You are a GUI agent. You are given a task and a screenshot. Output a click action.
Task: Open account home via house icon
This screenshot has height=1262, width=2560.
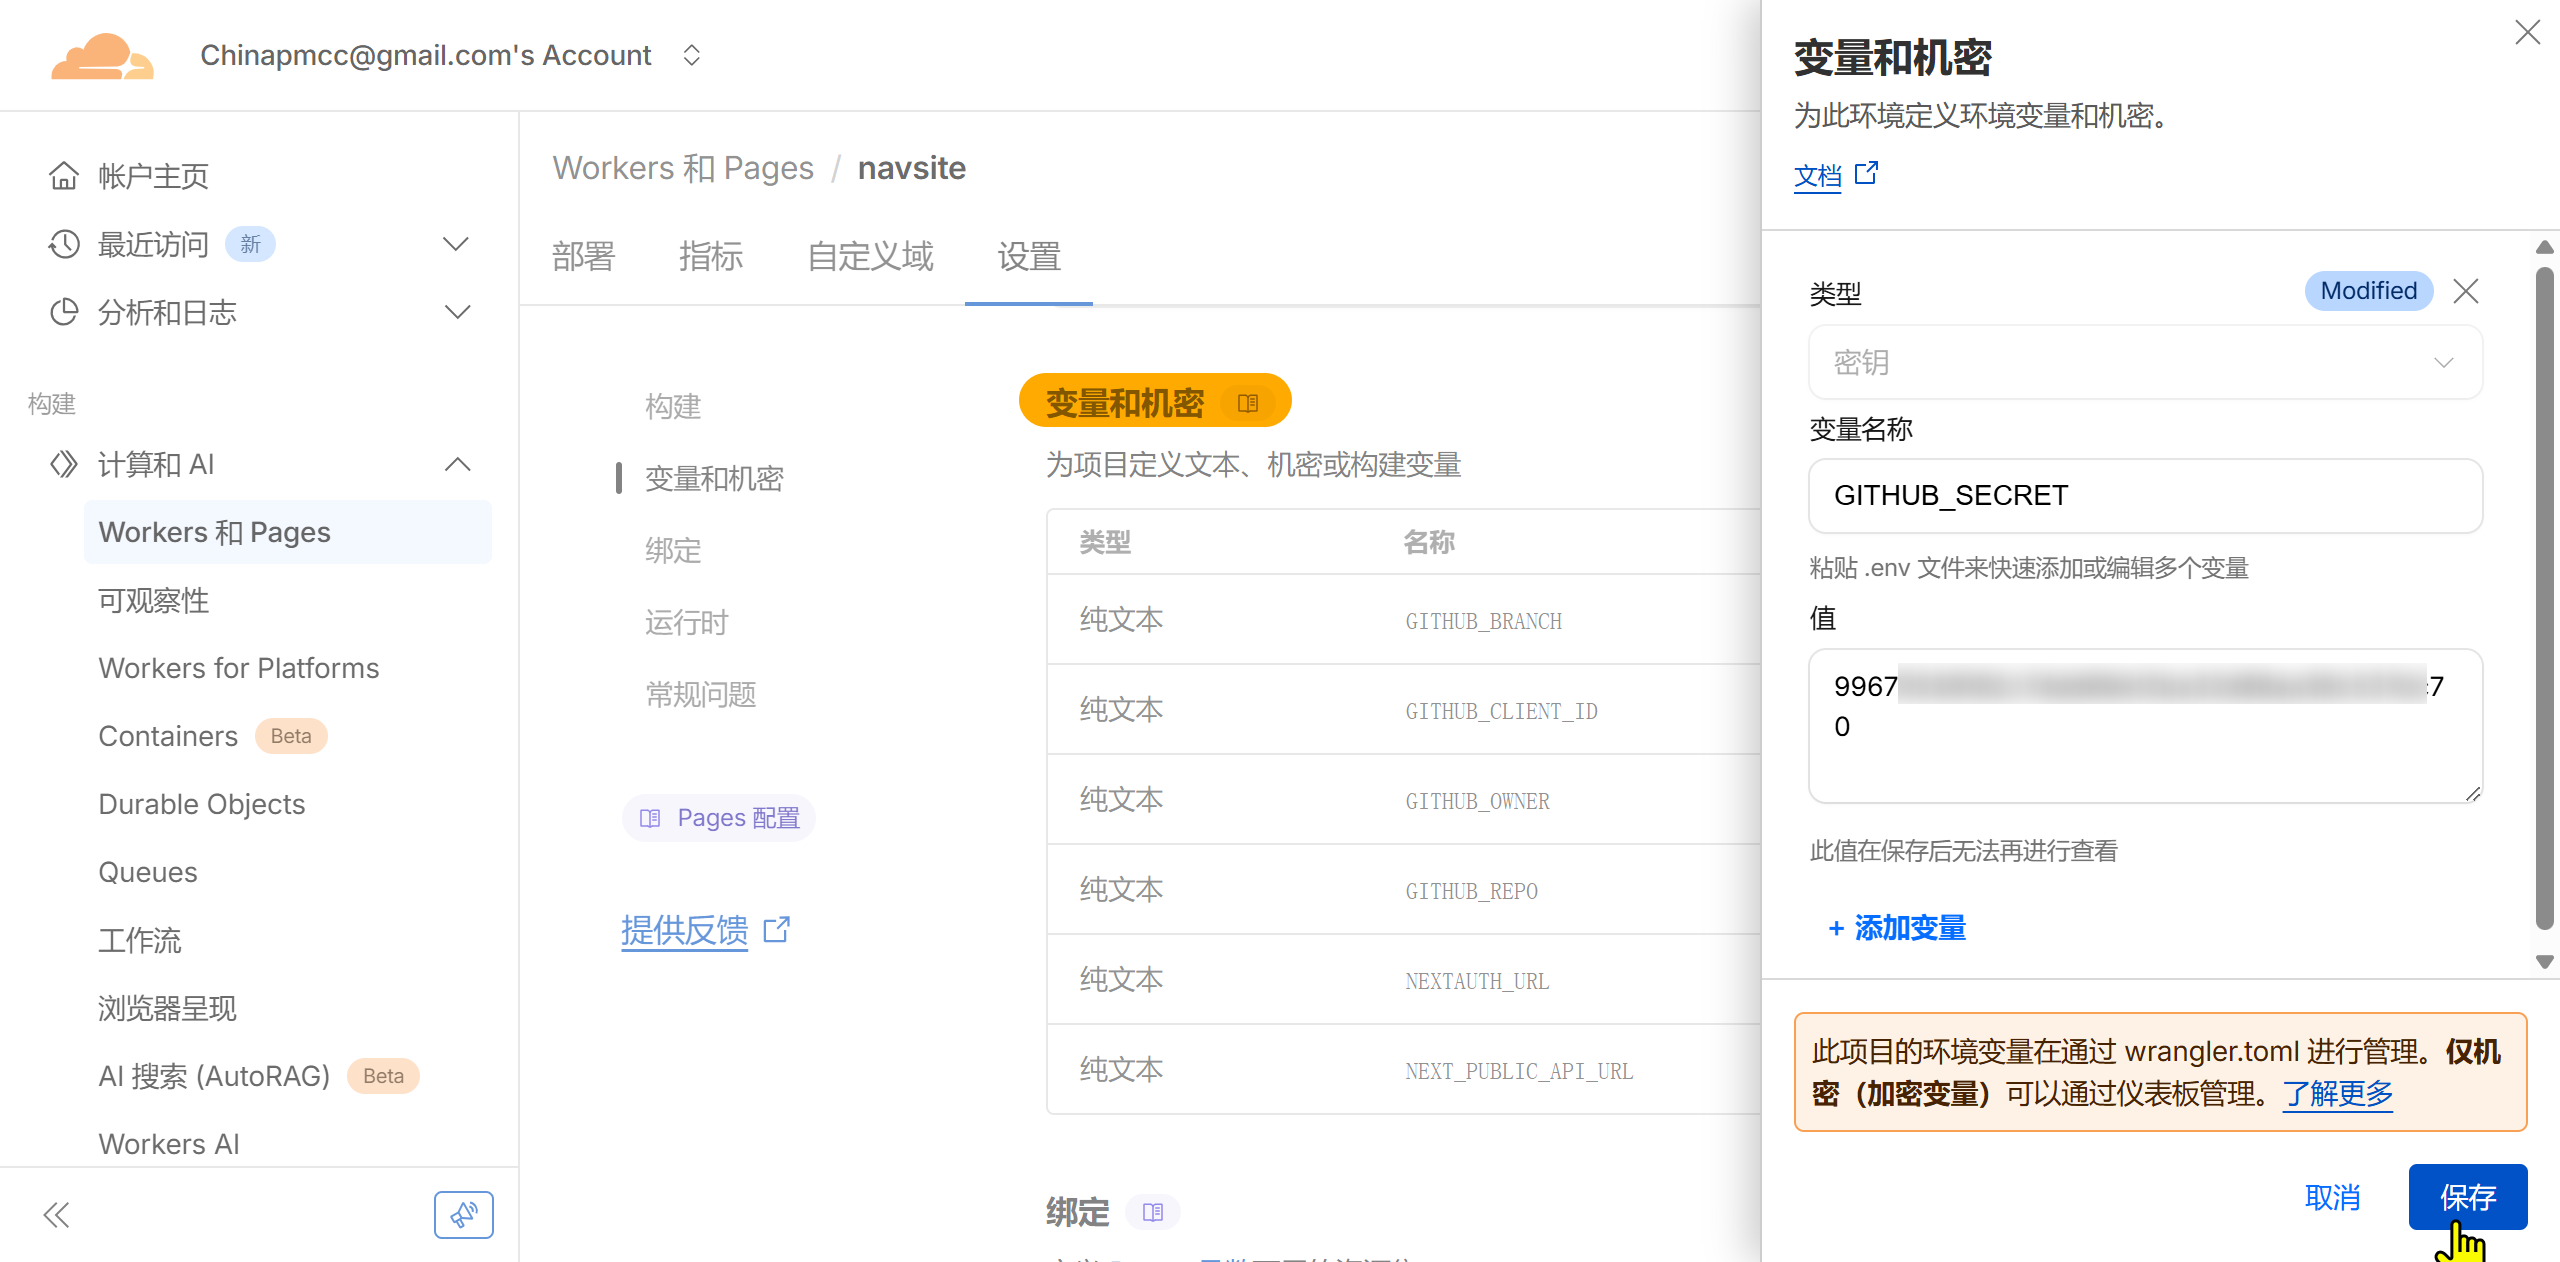(x=64, y=176)
